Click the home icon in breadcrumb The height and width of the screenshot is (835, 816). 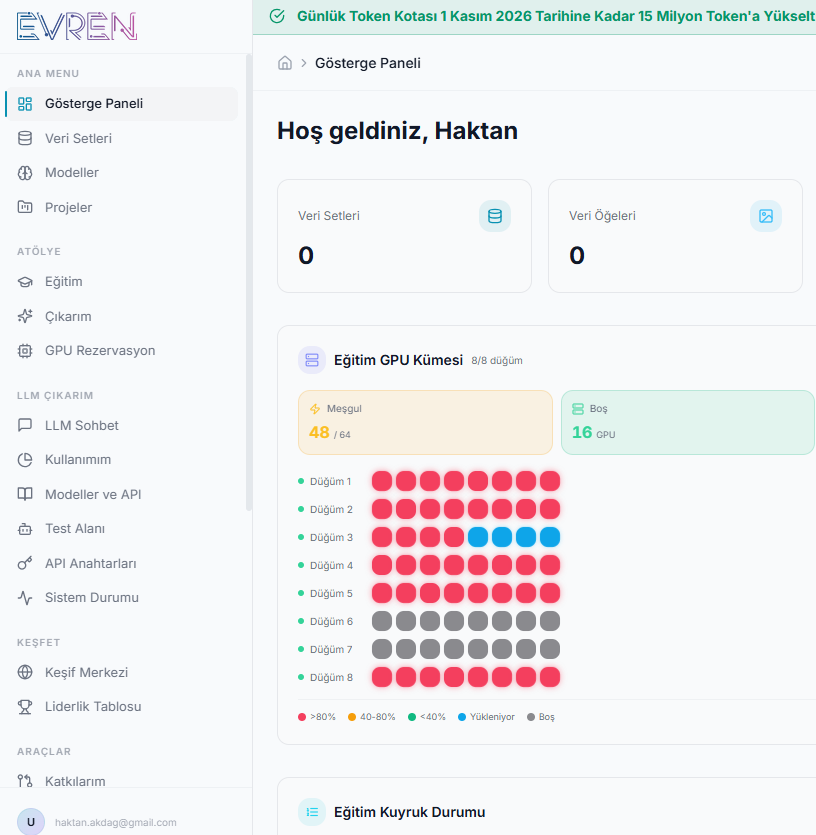[x=285, y=63]
